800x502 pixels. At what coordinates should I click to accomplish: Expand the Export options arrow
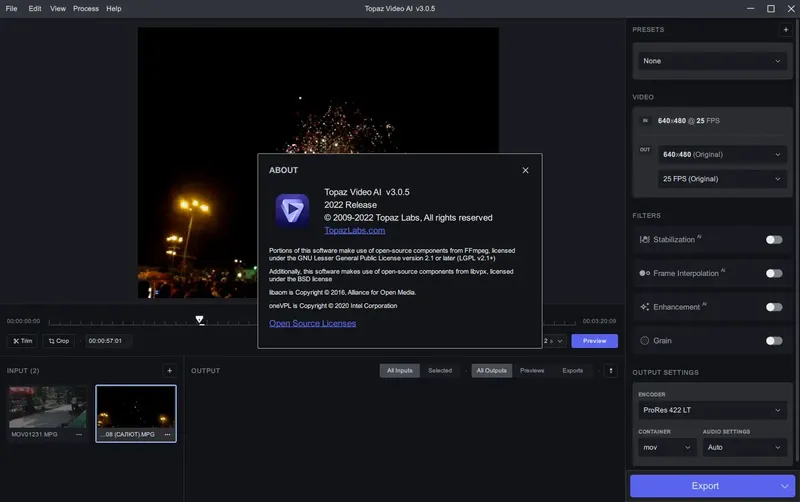pos(785,486)
